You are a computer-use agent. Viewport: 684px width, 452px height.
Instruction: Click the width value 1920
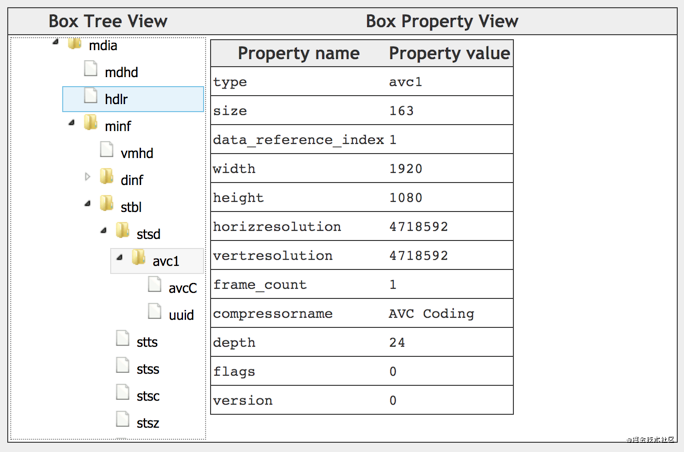click(x=406, y=169)
